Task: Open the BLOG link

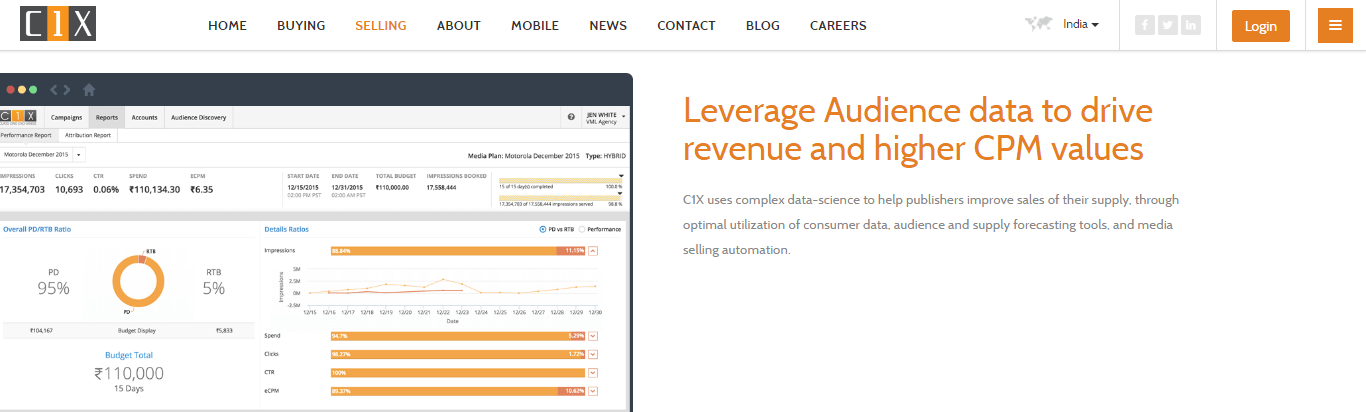Action: [762, 26]
